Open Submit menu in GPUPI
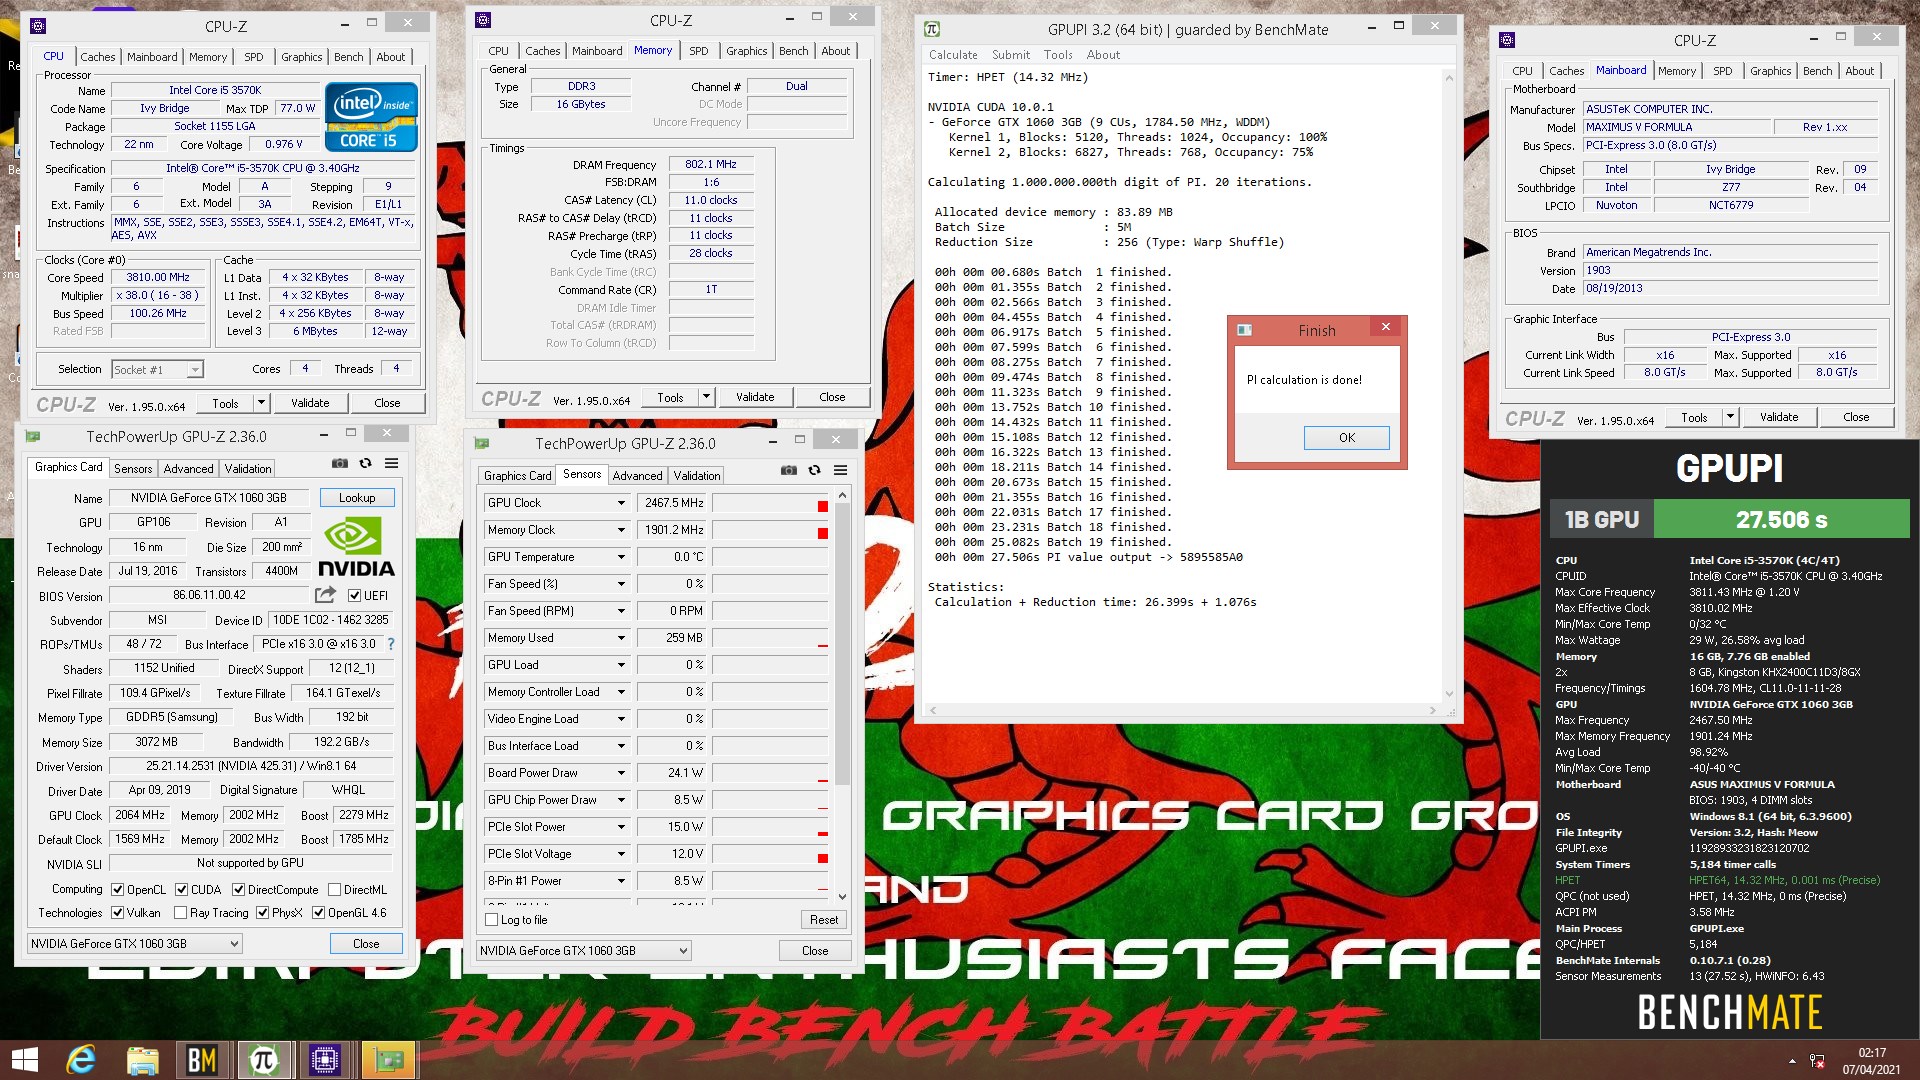The image size is (1920, 1080). 1011,55
